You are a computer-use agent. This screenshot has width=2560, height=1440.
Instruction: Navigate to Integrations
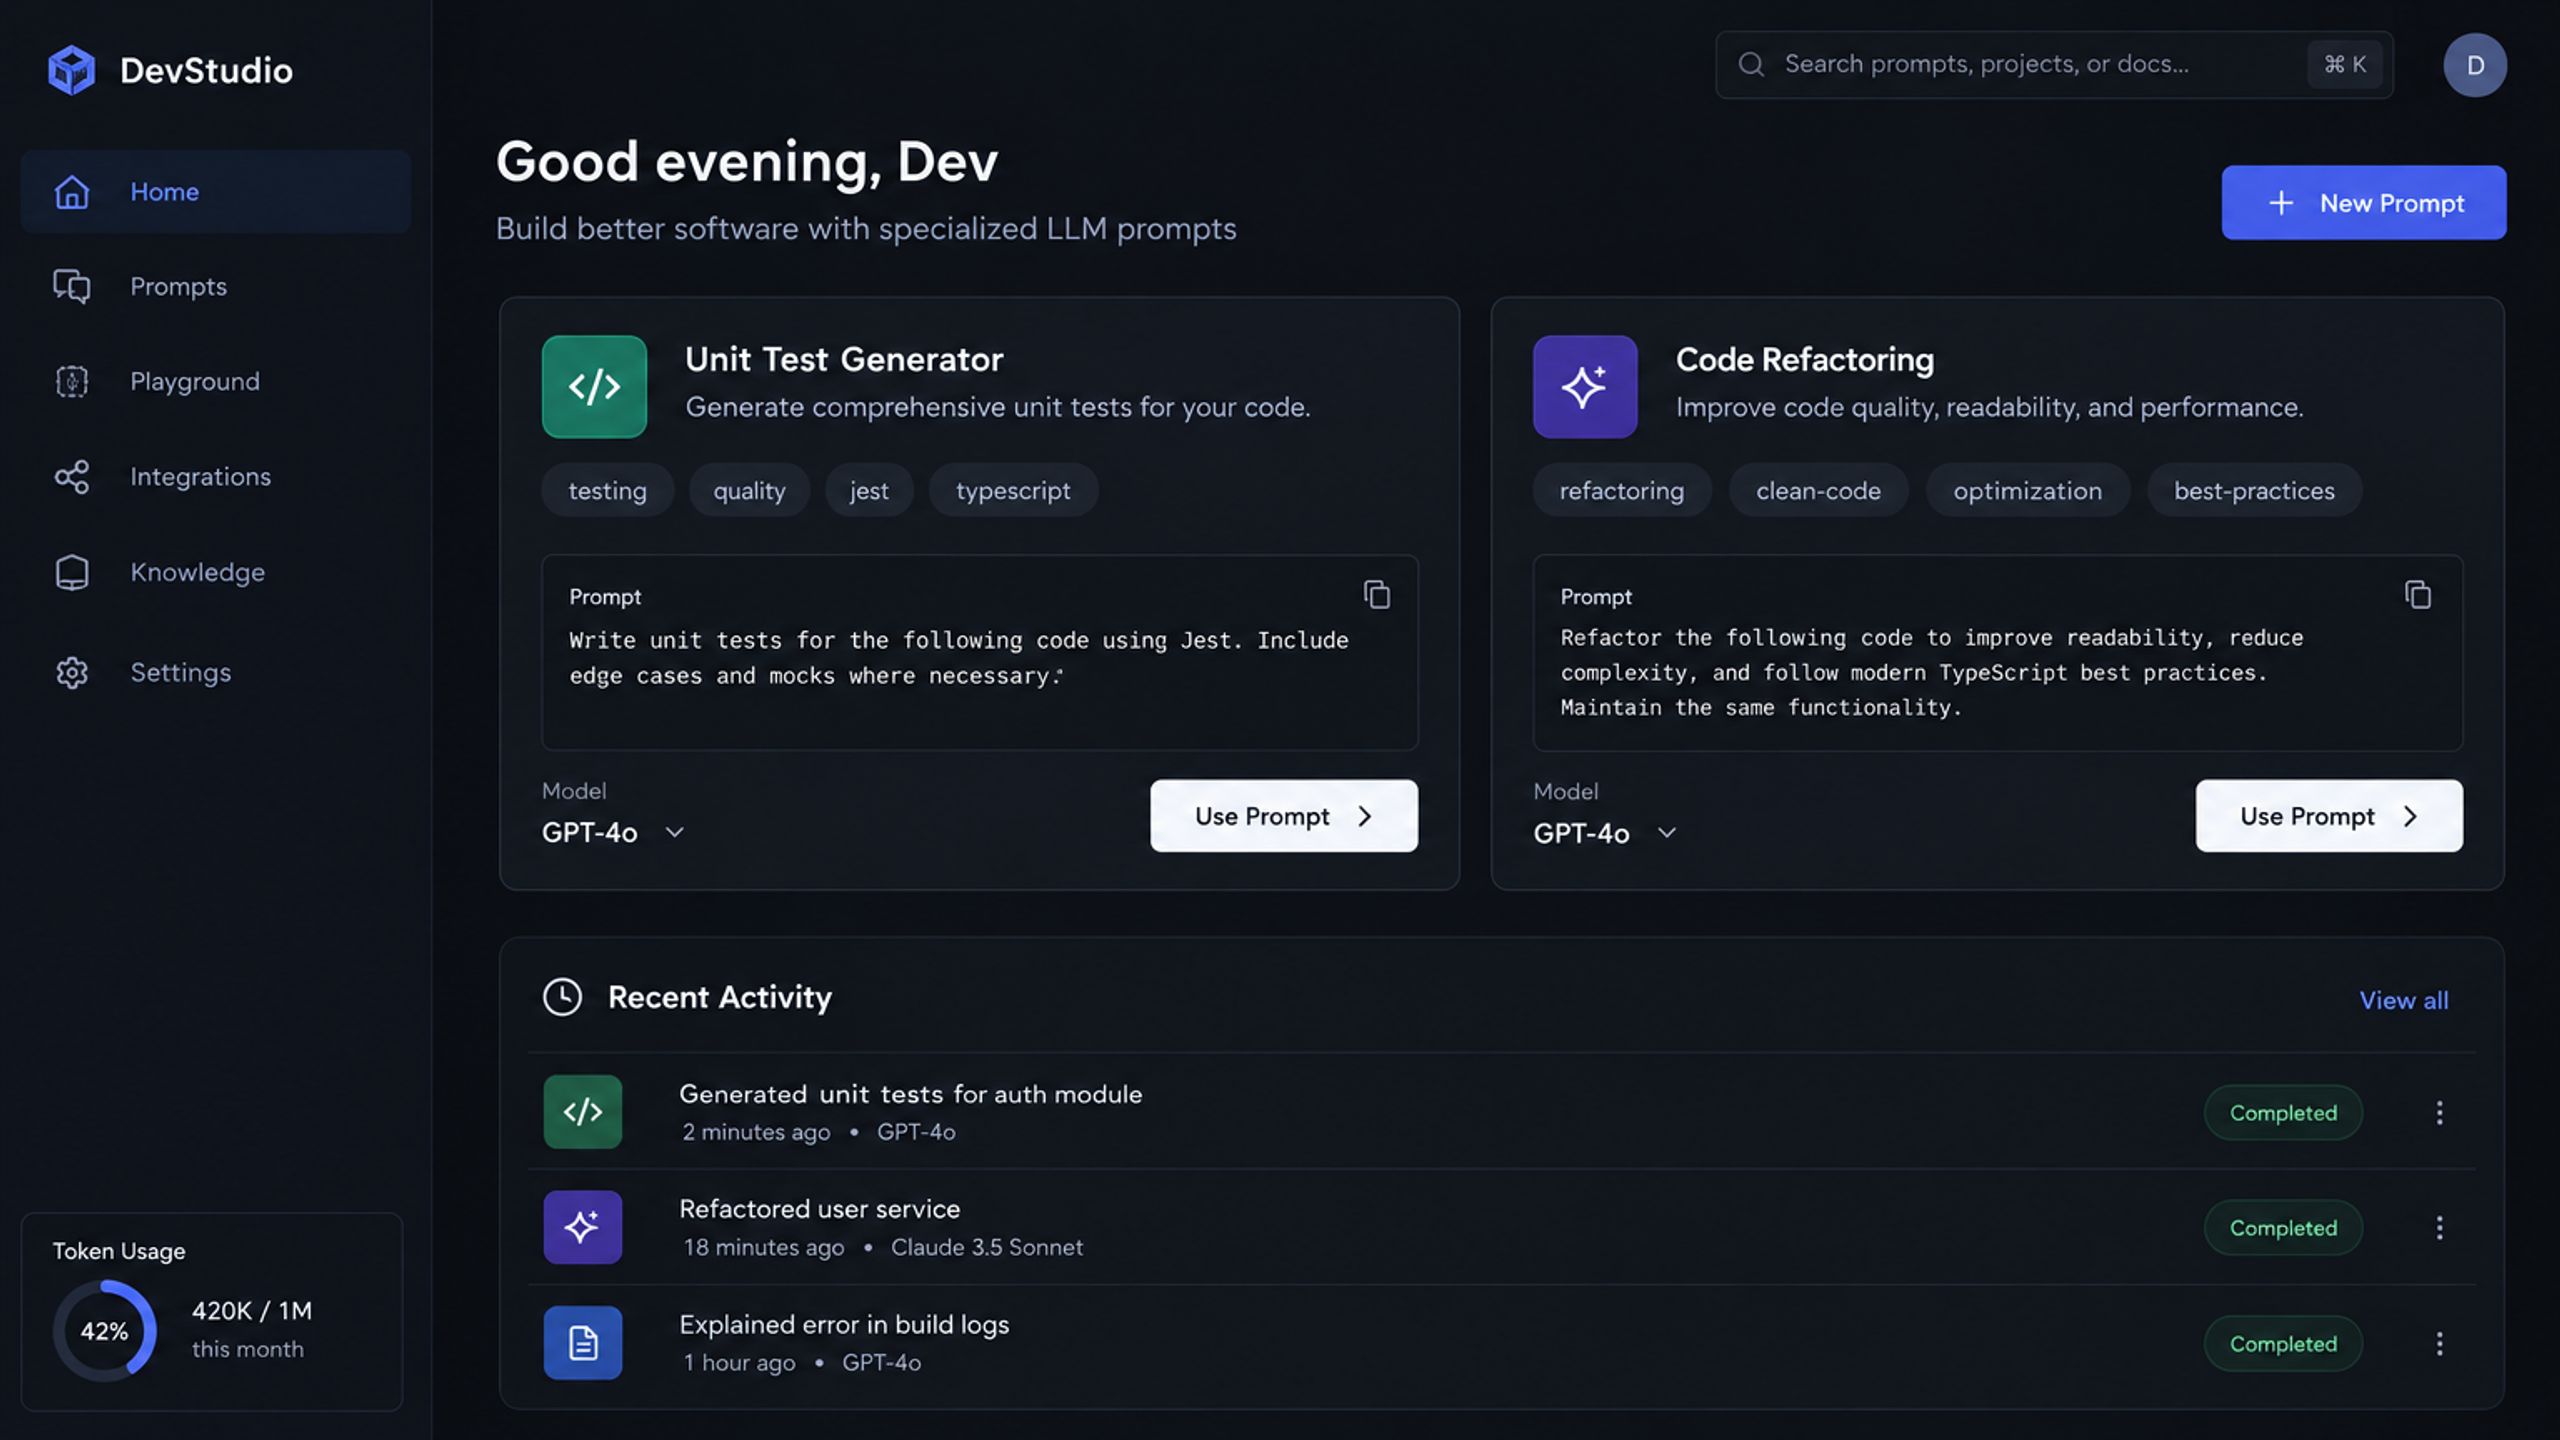tap(216, 477)
